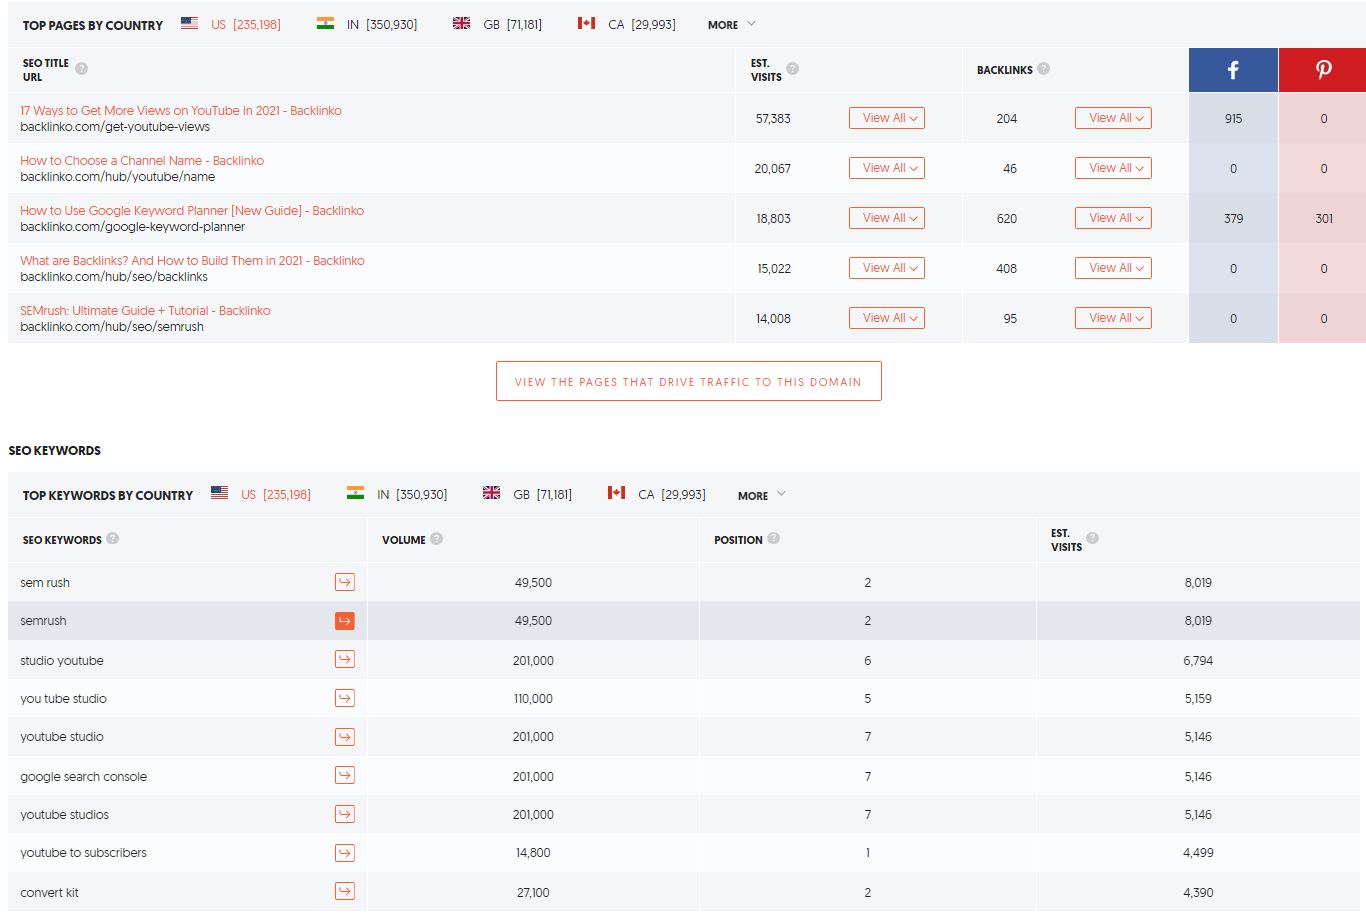Expand visits View All for Backlinks hub page

point(887,268)
